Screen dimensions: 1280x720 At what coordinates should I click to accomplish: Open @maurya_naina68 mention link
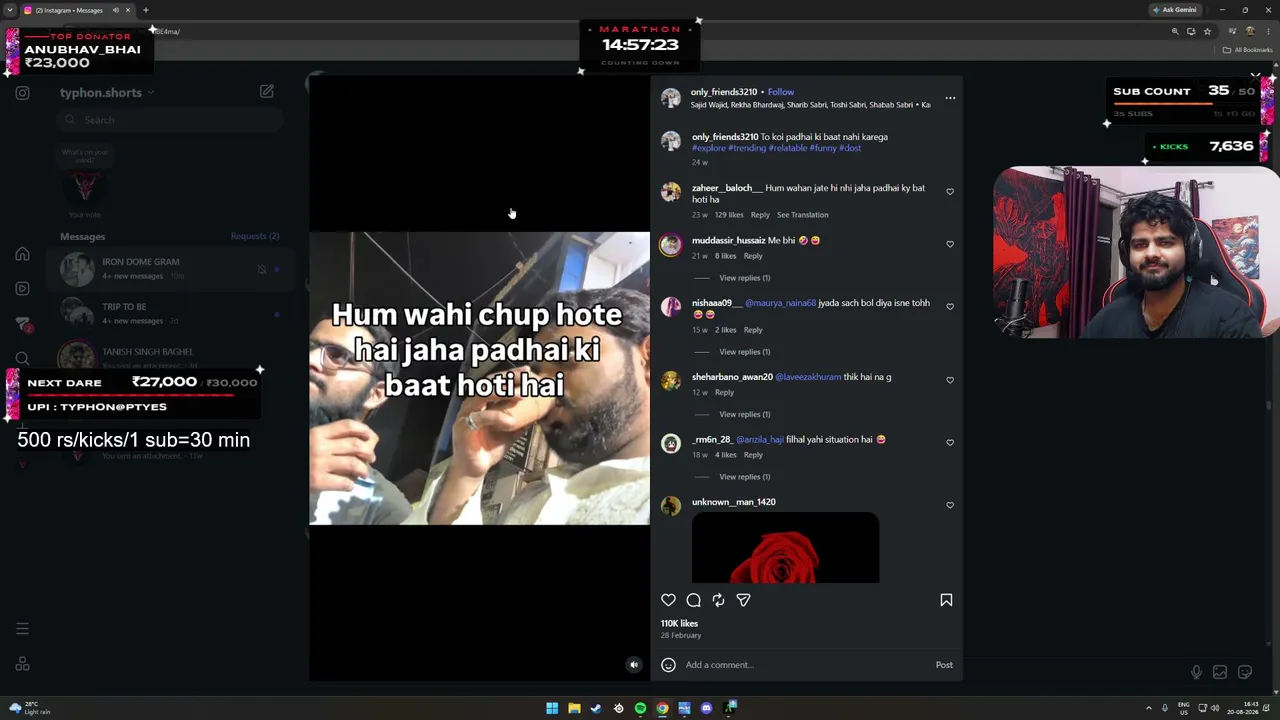pos(781,303)
